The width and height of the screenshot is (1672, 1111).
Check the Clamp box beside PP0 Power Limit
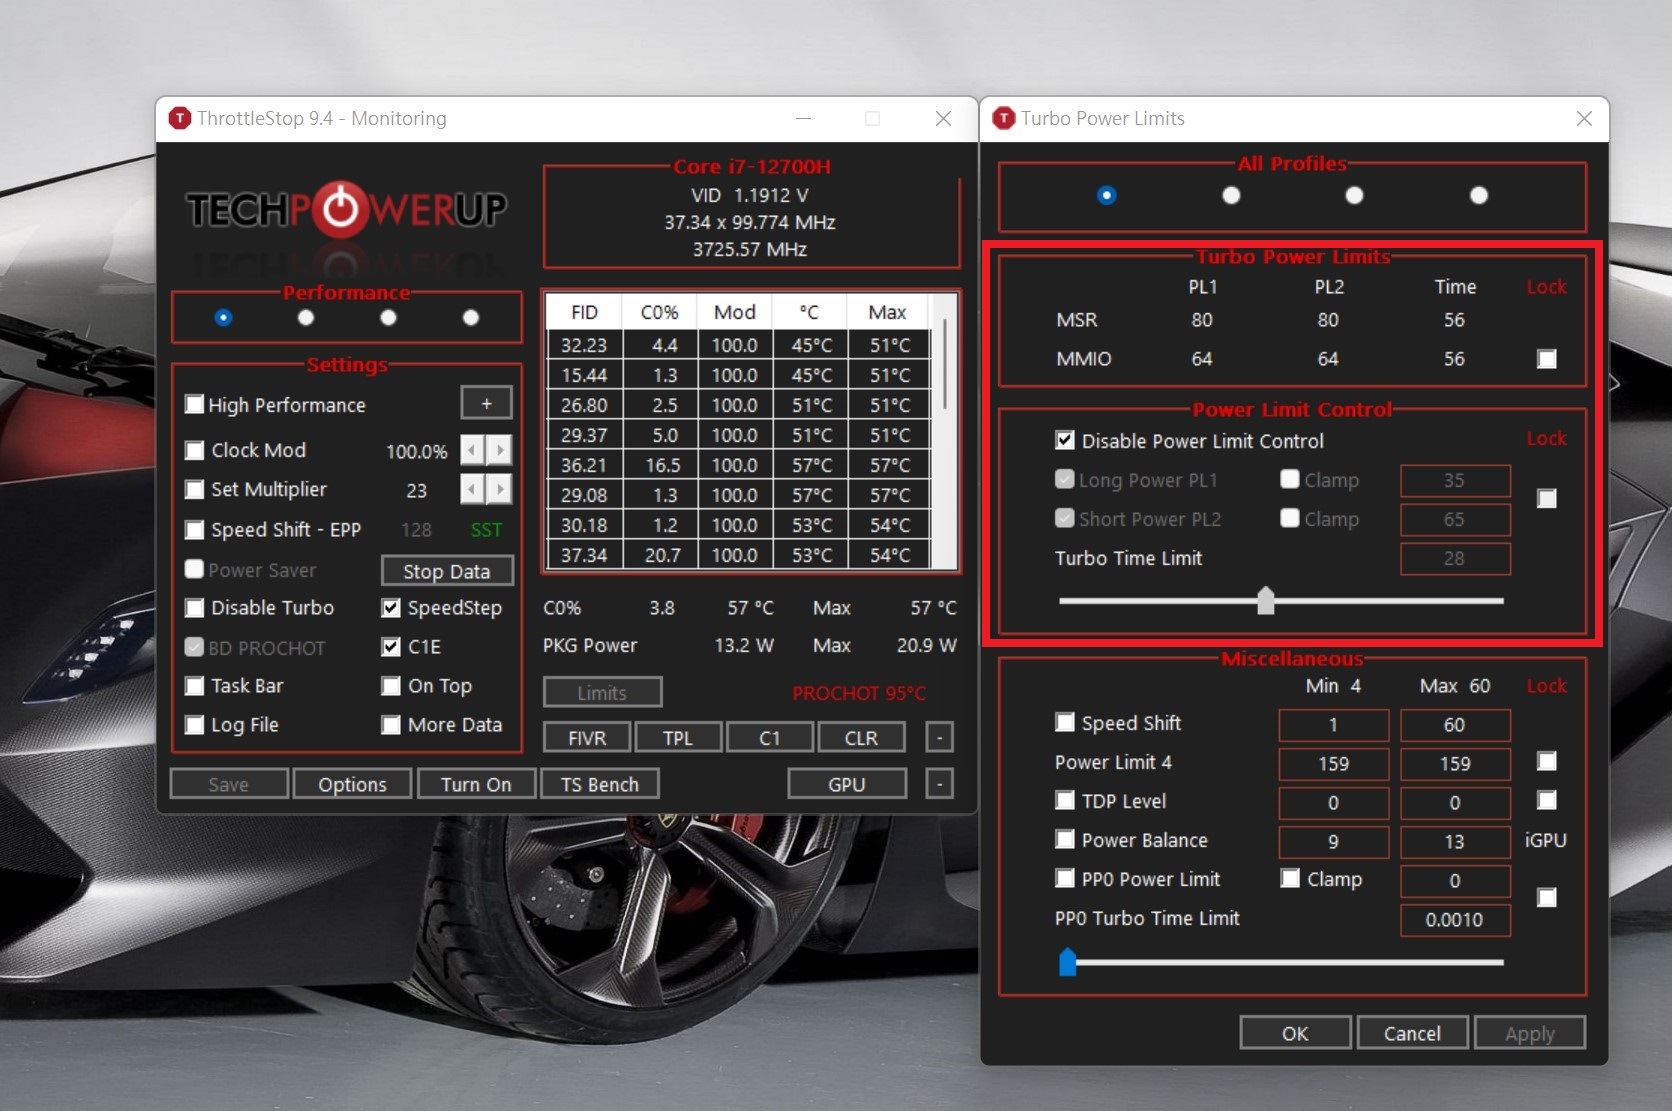click(1291, 878)
